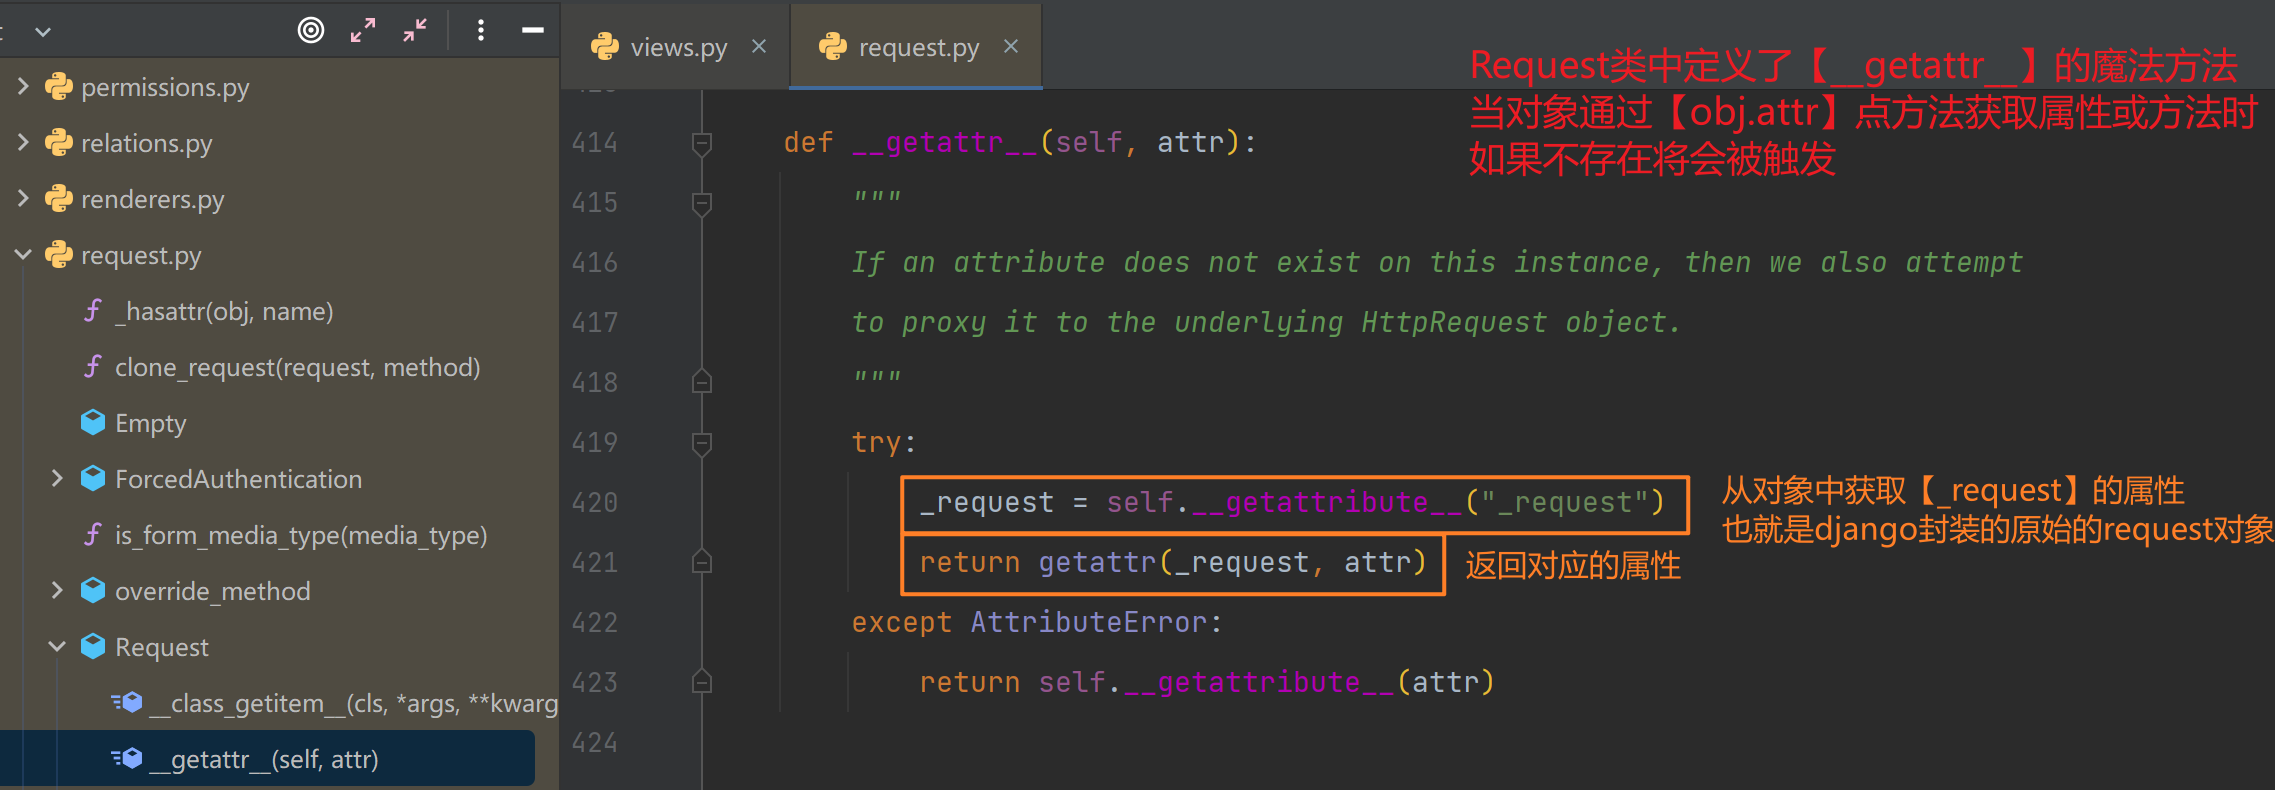Click __getattribute__(attr) on line 423

click(x=1309, y=682)
